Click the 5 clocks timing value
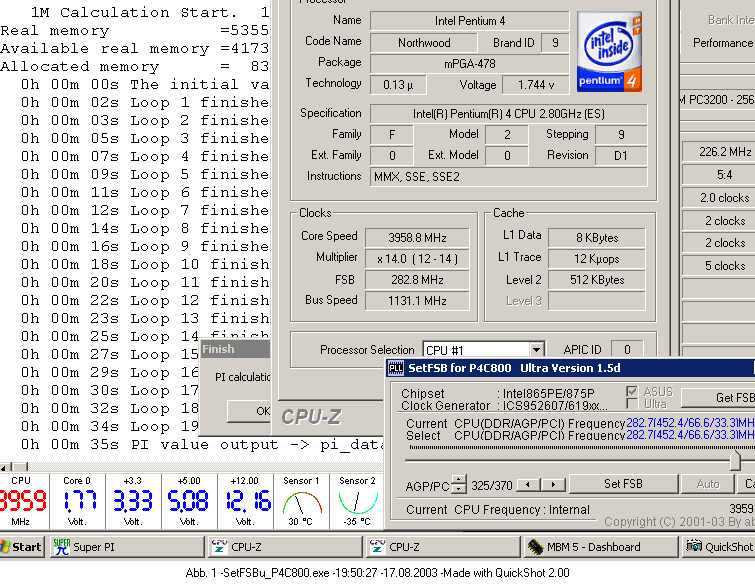 pos(719,266)
